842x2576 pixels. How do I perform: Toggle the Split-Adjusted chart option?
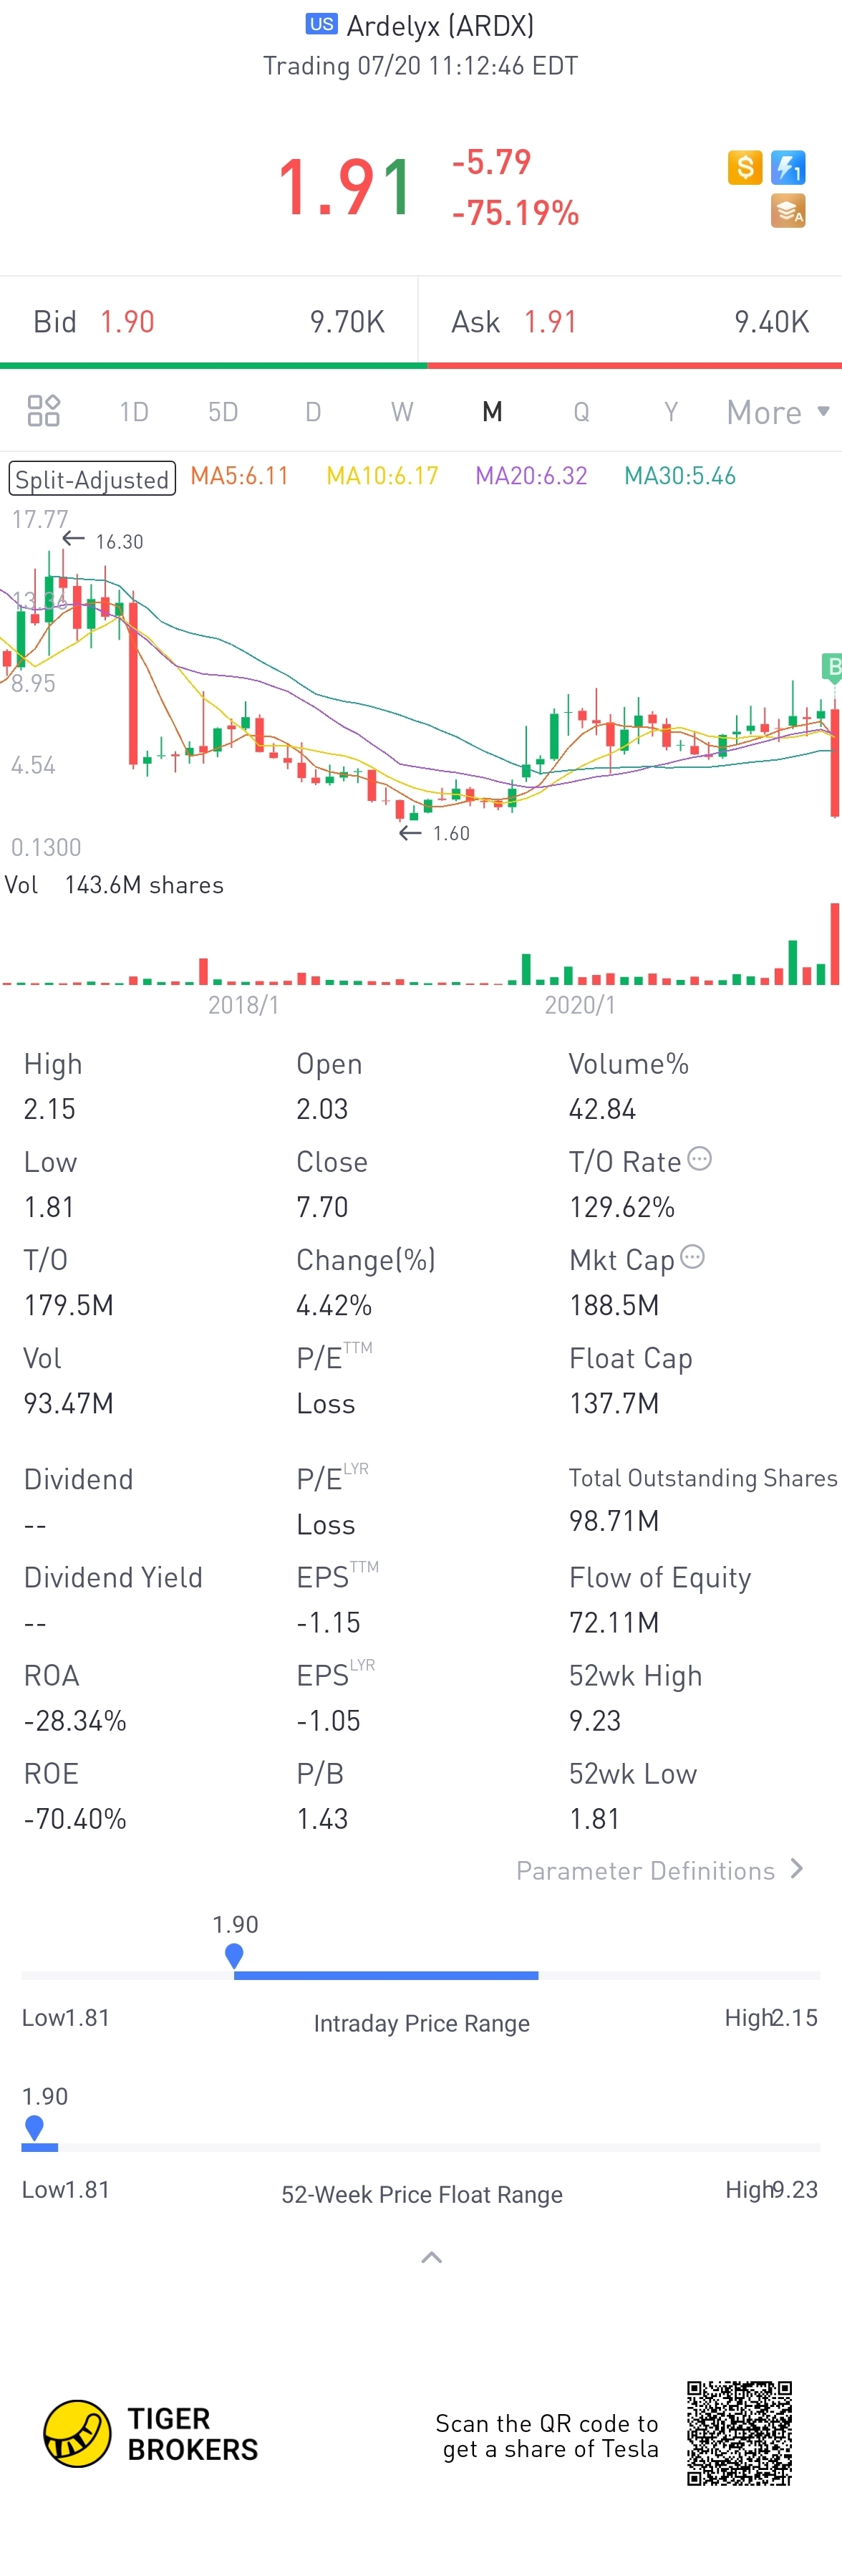92,478
